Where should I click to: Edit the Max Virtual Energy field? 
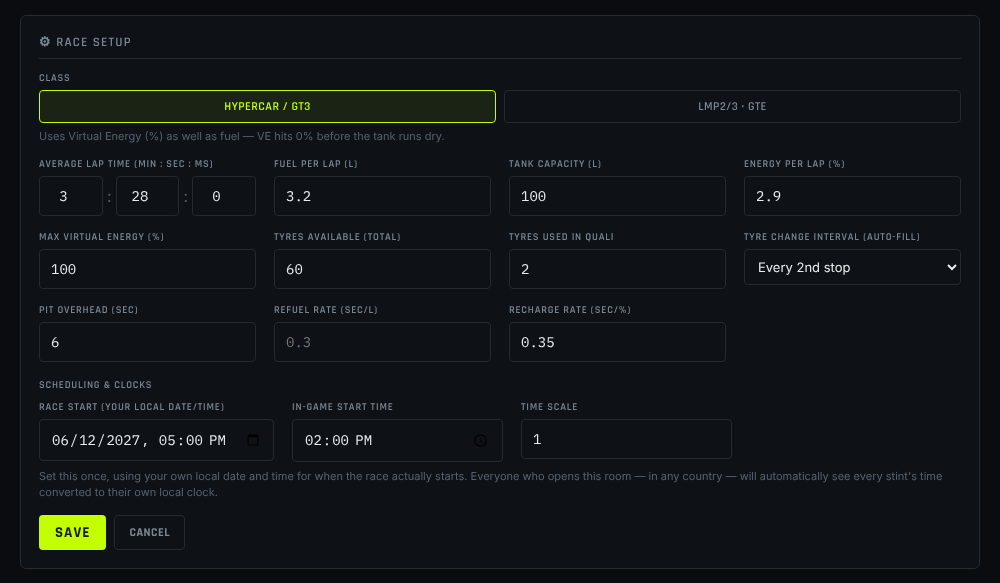(x=147, y=269)
